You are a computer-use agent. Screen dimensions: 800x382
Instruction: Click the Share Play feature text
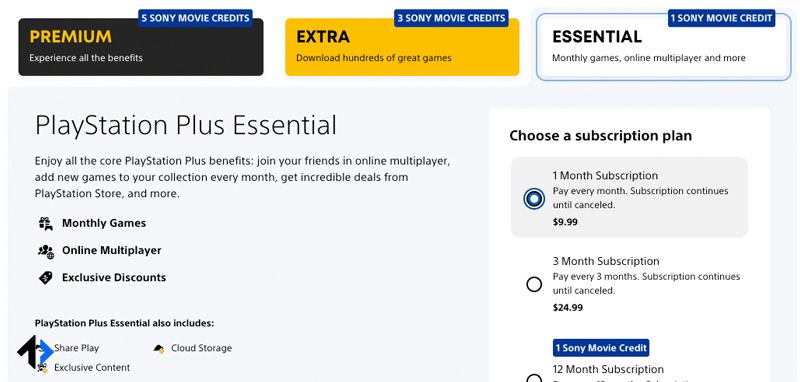pyautogui.click(x=77, y=348)
